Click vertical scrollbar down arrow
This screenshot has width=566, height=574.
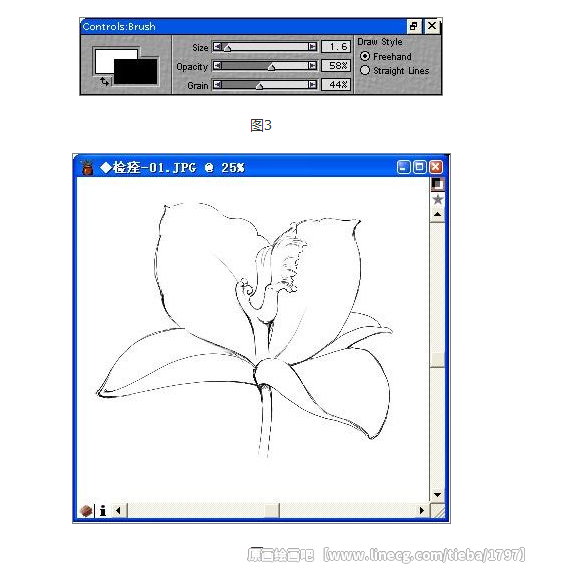click(x=437, y=495)
